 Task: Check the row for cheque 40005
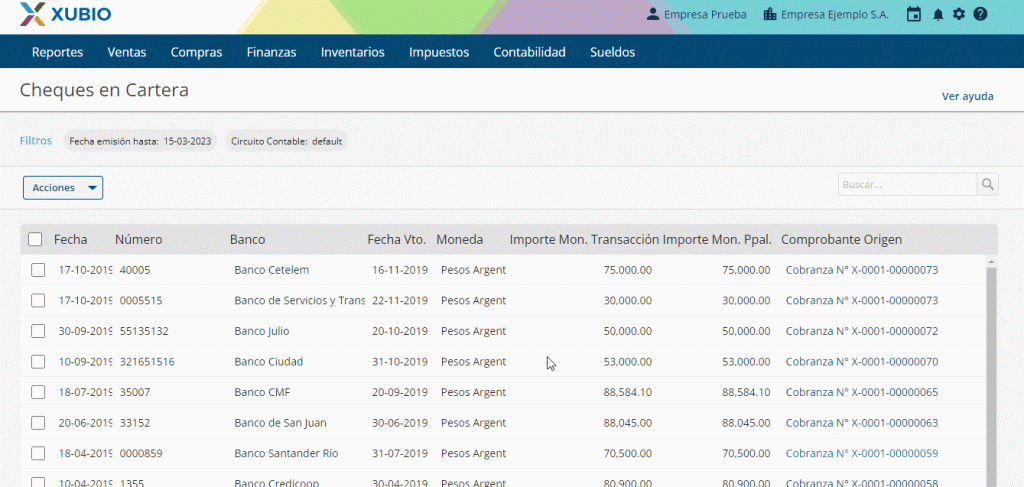(x=38, y=270)
